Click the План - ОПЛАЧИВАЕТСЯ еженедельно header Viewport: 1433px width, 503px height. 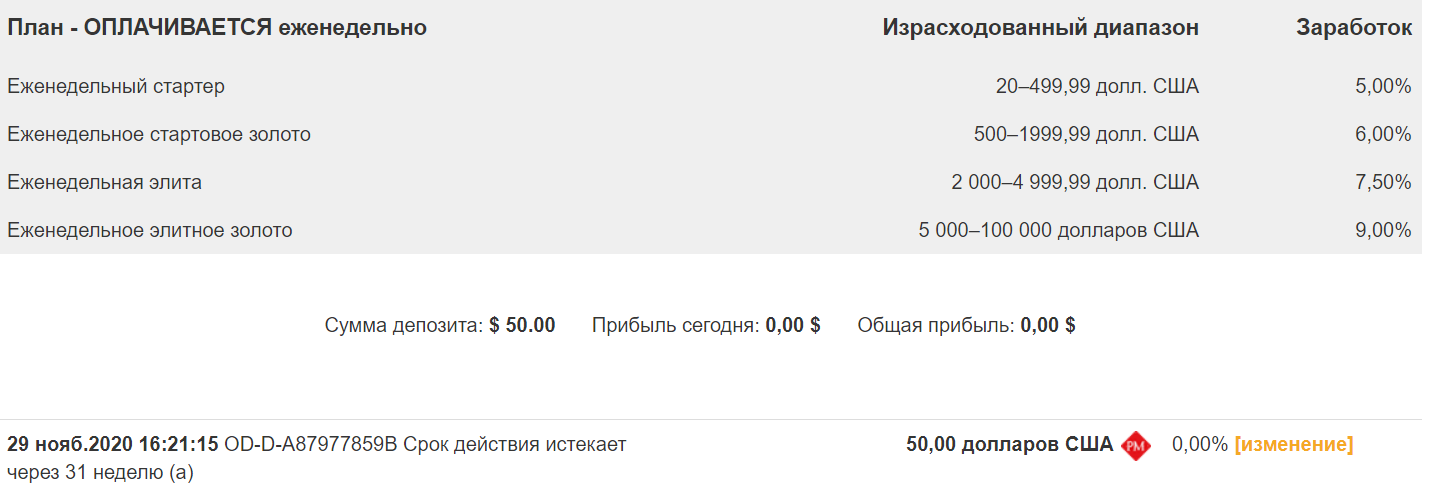217,28
